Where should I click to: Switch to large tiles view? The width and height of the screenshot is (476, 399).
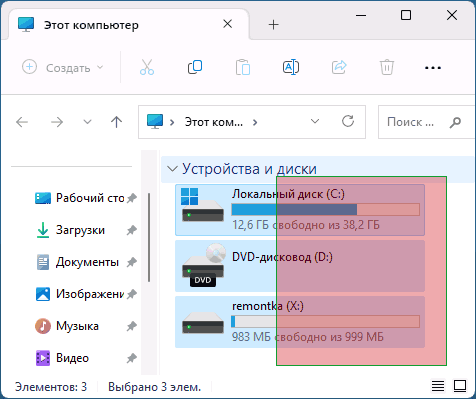460,386
